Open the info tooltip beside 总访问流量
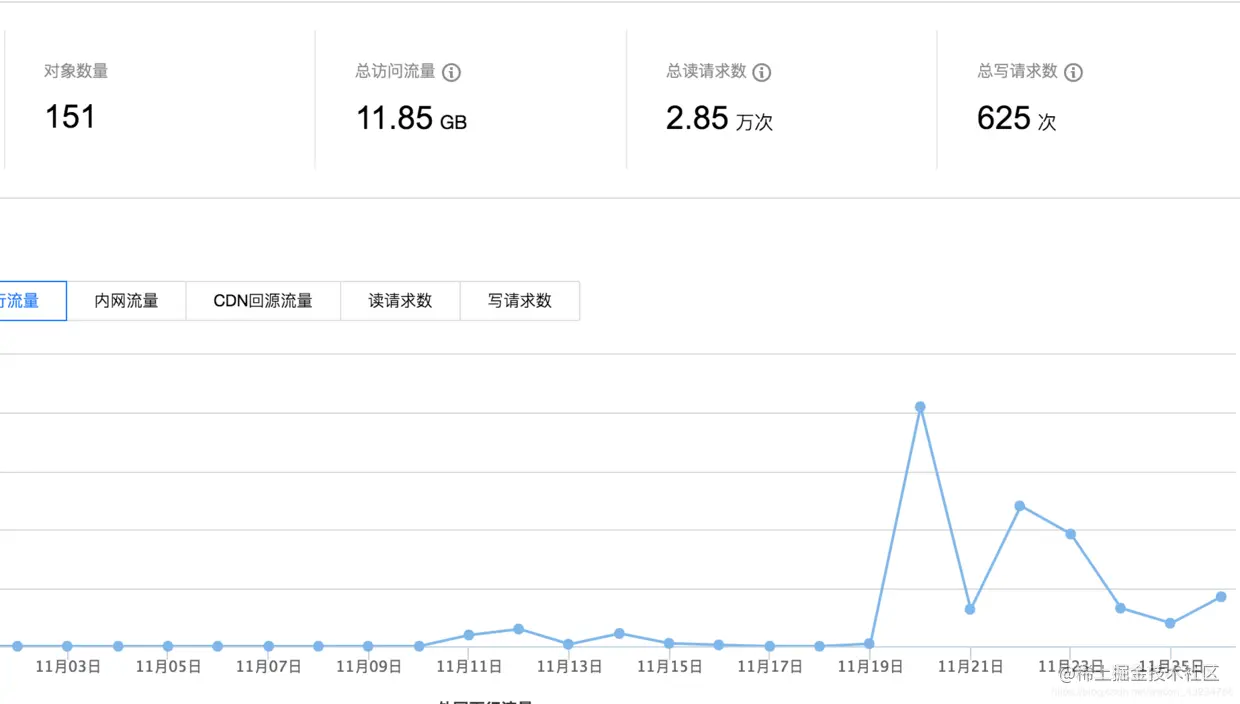Viewport: 1240px width, 704px height. 449,71
